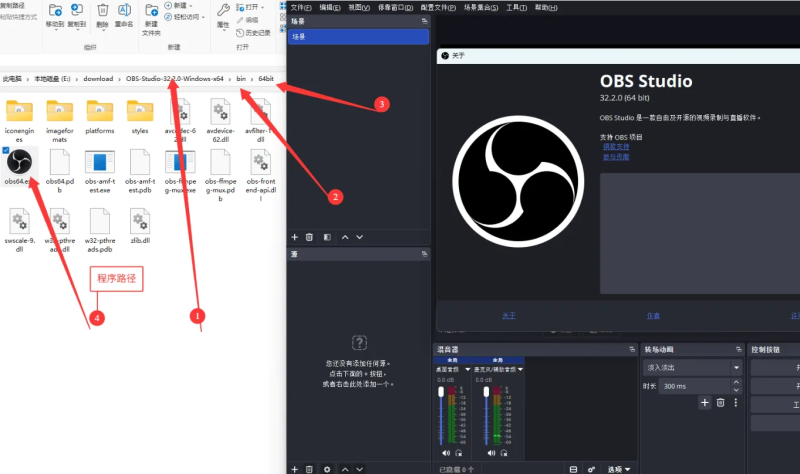Open the 选项 dropdown in mixer toolbar
The image size is (800, 474).
coord(619,469)
